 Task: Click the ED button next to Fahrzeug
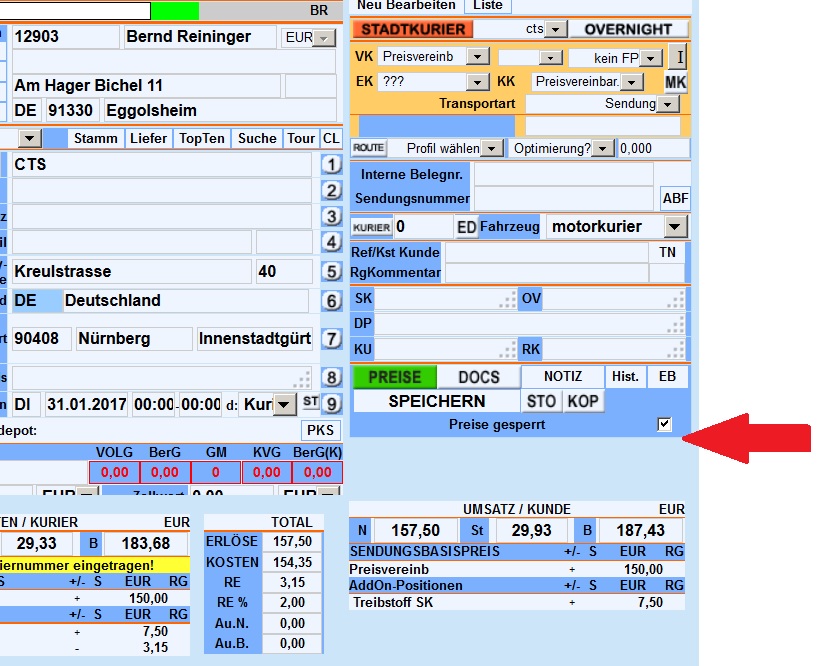click(x=466, y=227)
